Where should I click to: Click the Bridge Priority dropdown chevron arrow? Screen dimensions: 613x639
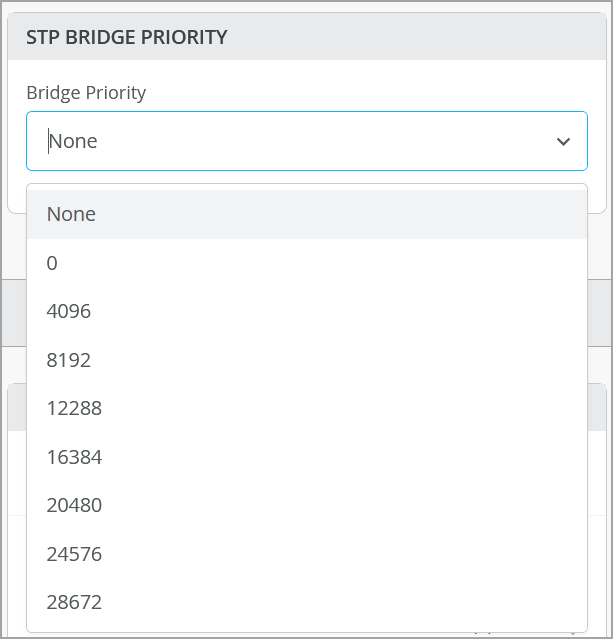563,141
